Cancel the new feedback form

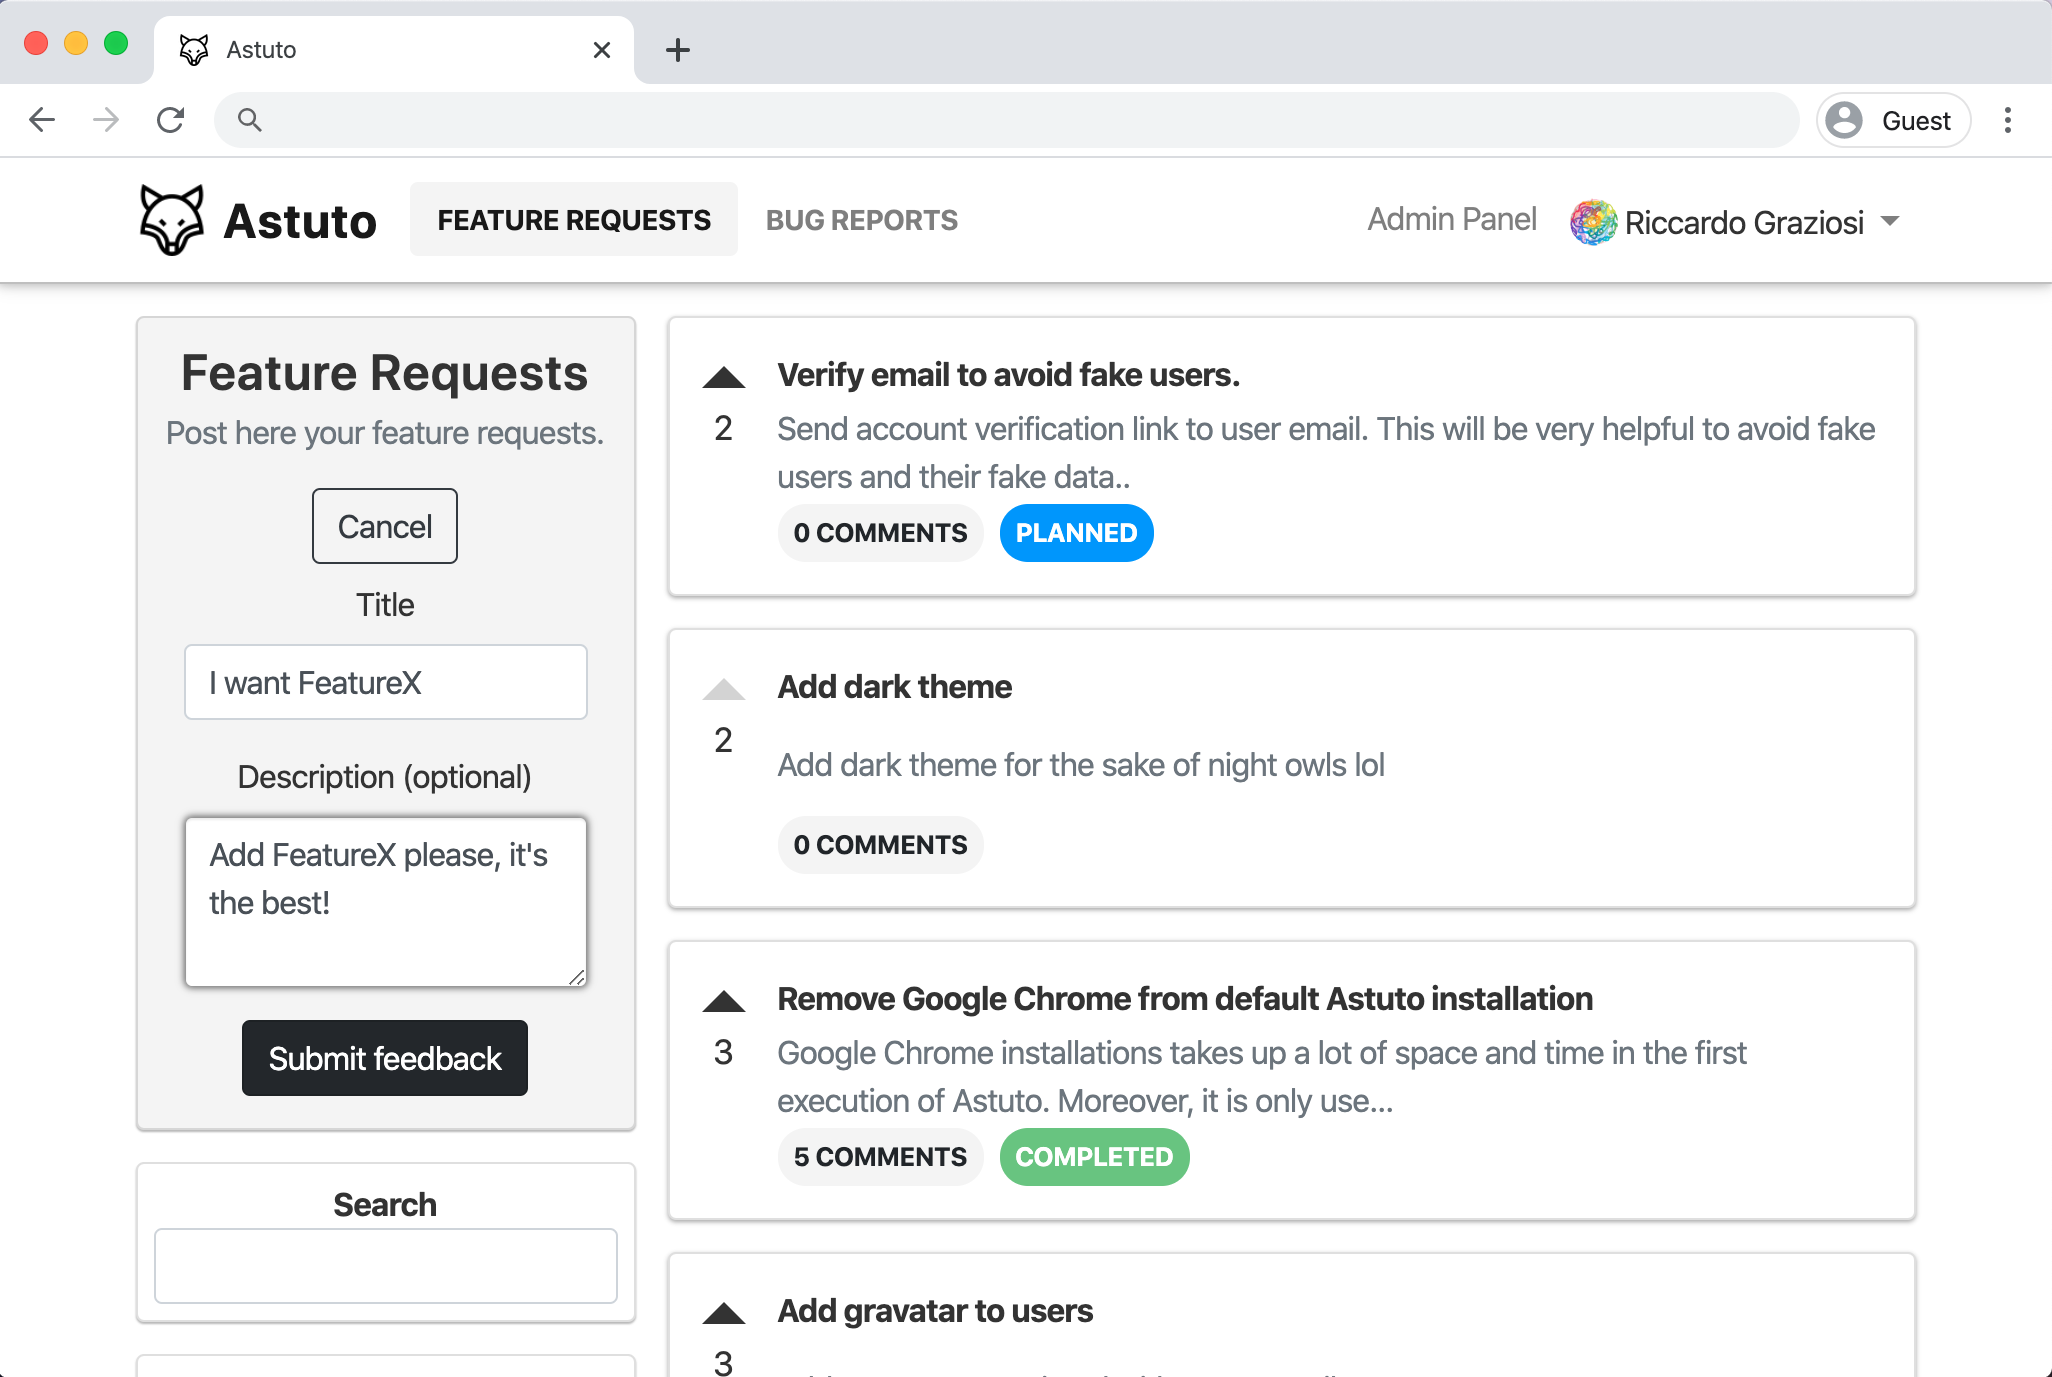(x=384, y=526)
